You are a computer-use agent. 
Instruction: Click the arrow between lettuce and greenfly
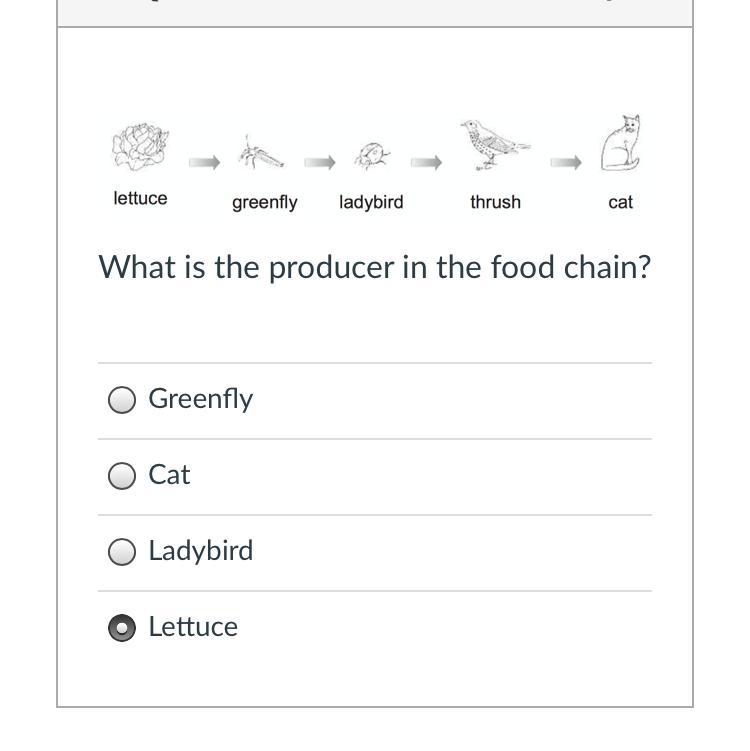pos(204,162)
